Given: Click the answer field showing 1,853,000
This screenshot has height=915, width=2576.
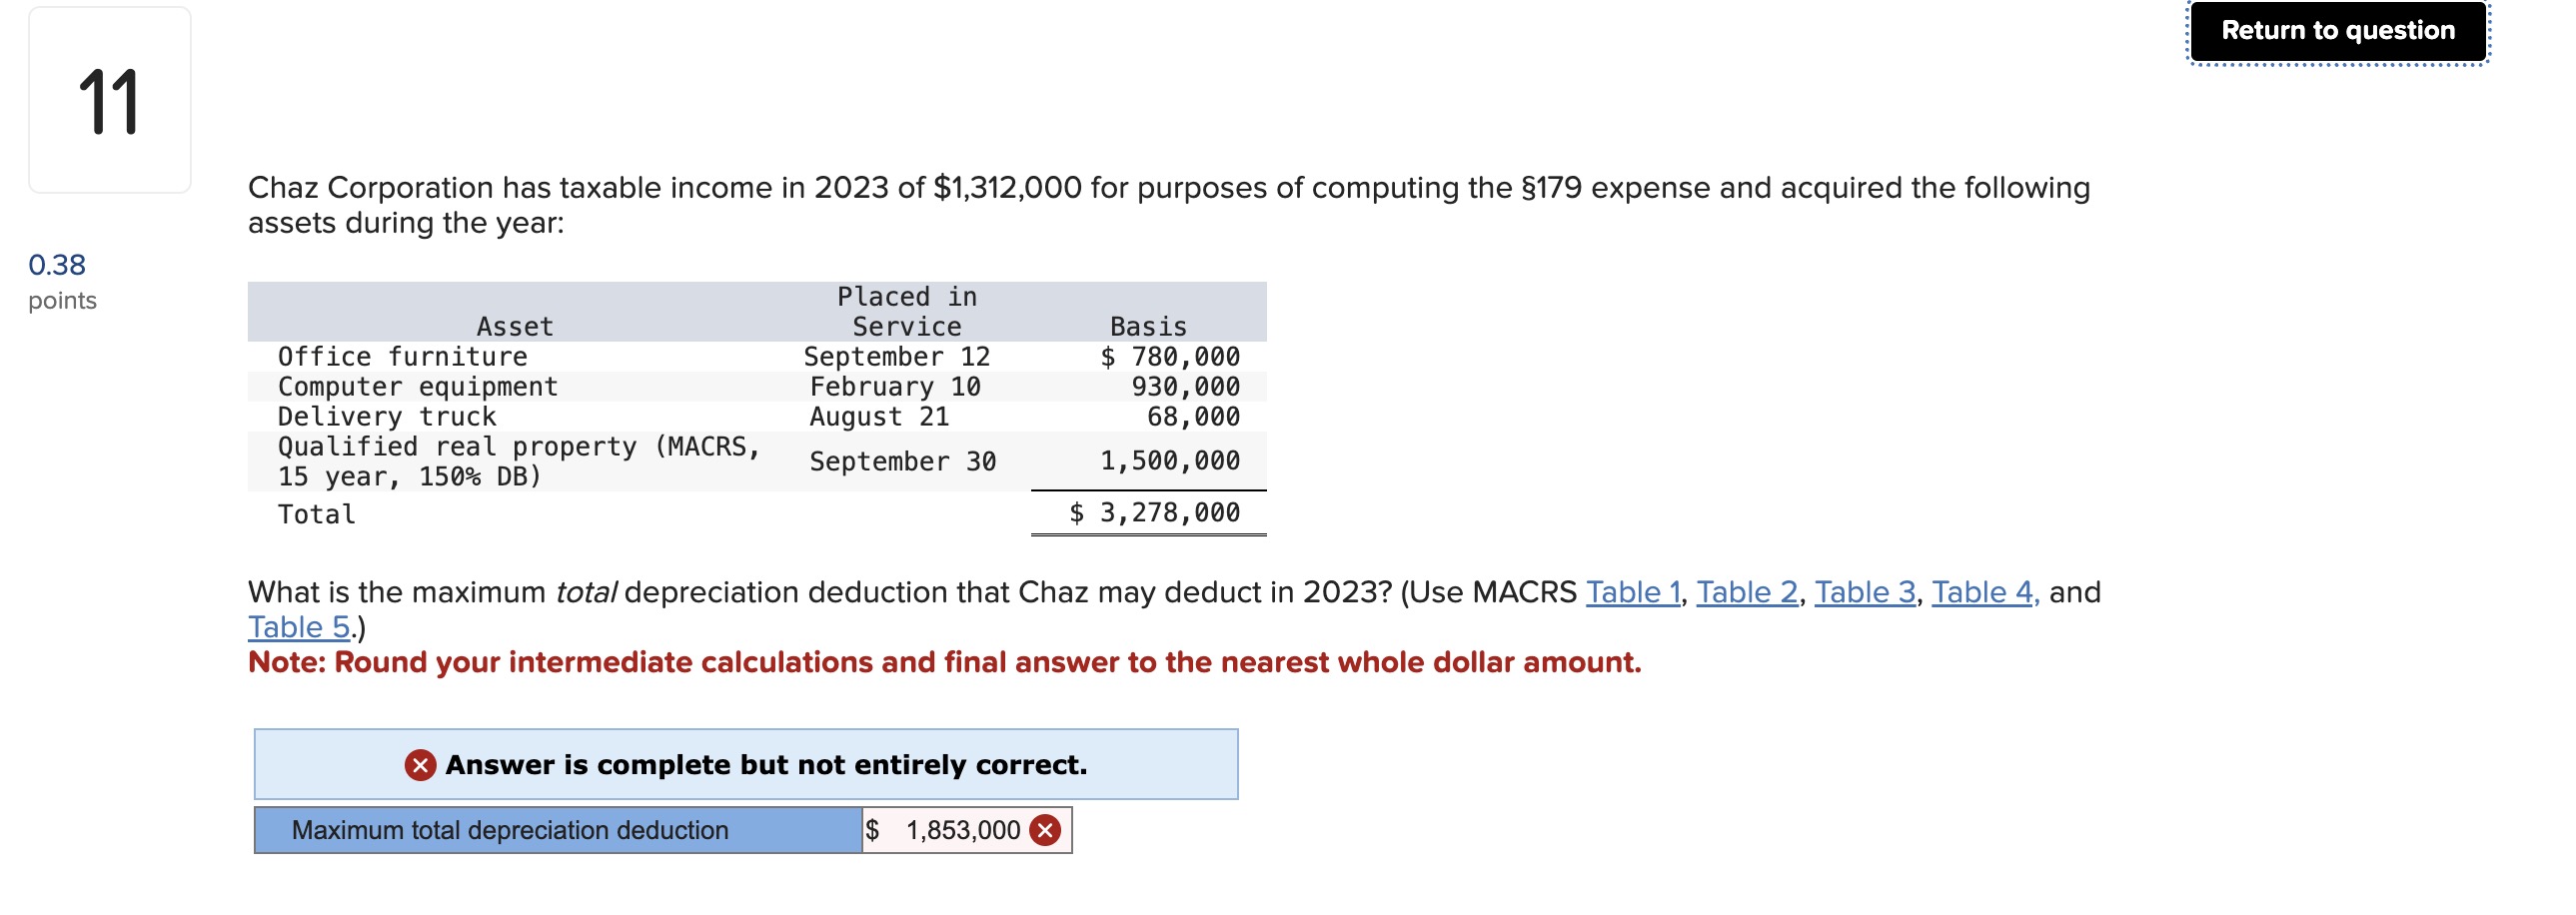Looking at the screenshot, I should point(950,830).
